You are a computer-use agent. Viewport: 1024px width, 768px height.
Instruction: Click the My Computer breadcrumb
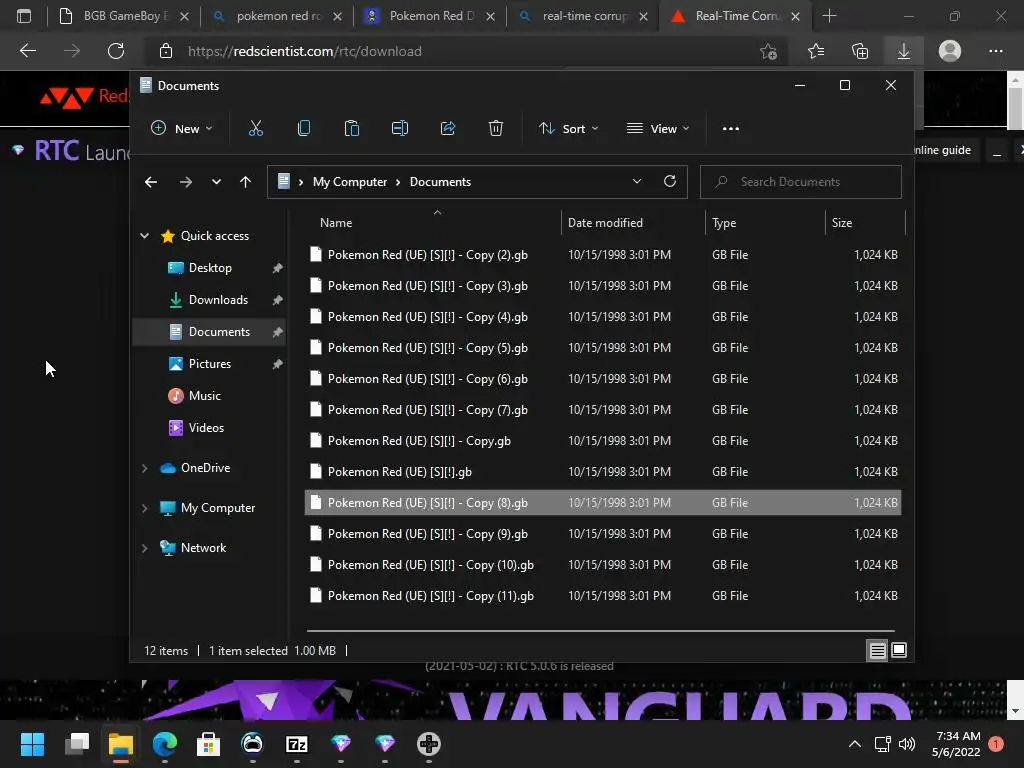(x=349, y=182)
